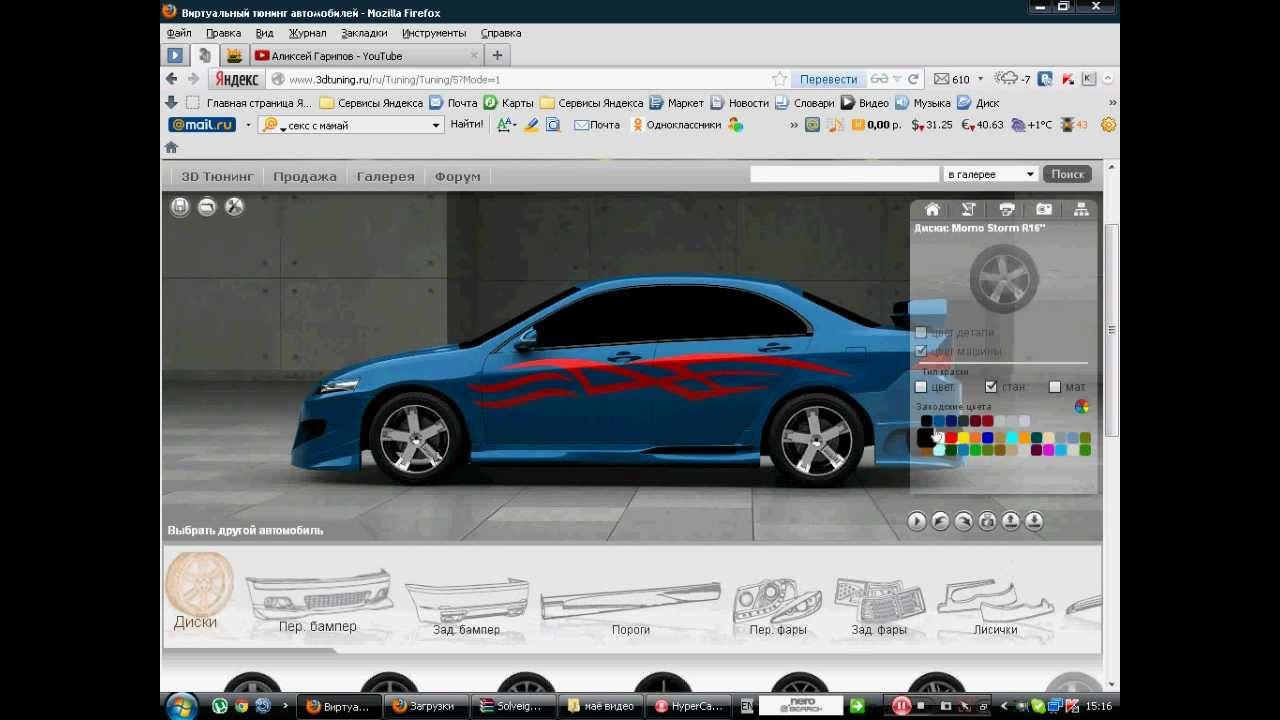The image size is (1280, 720).
Task: Click the Найти! button in Mail.ru toolbar
Action: click(466, 125)
